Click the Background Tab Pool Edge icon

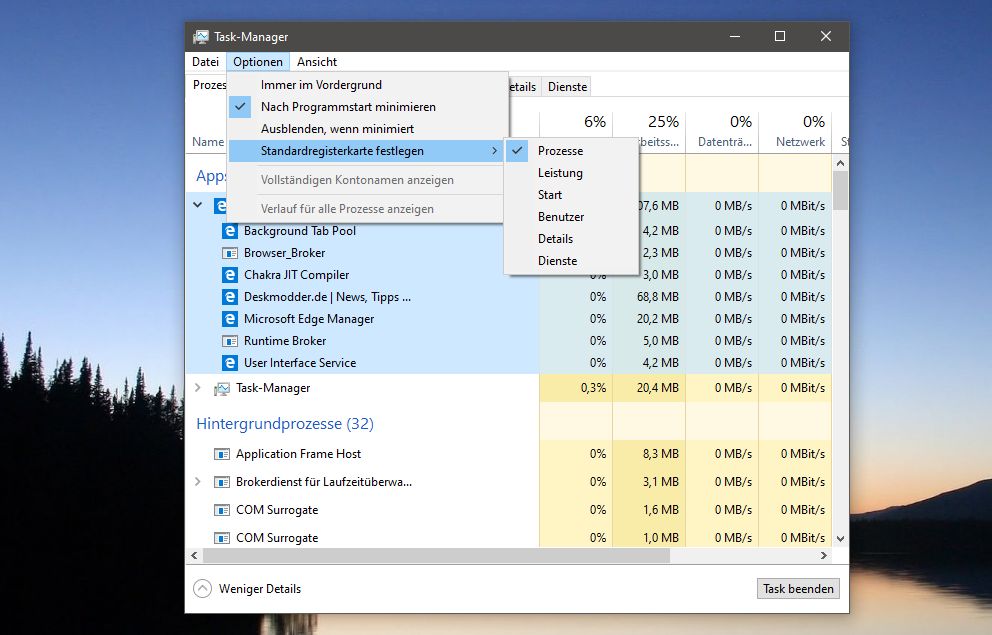coord(230,231)
